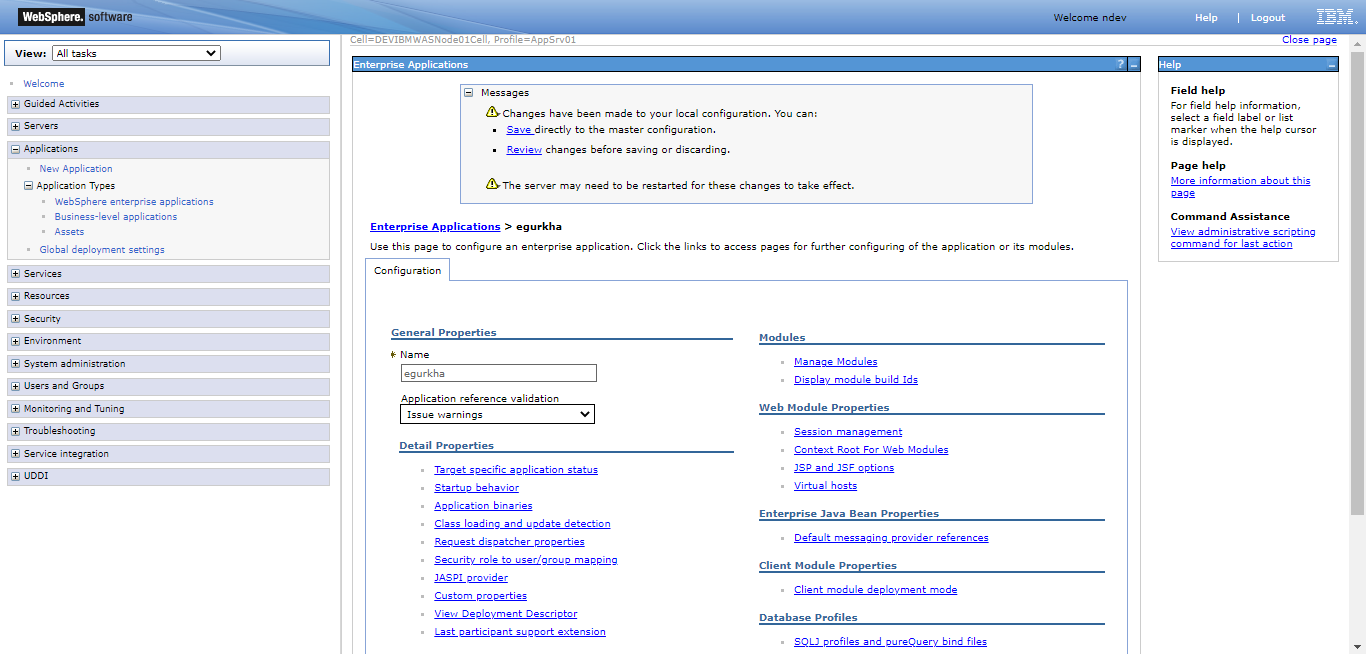1366x654 pixels.
Task: Expand the Servers navigation section
Action: click(x=15, y=126)
